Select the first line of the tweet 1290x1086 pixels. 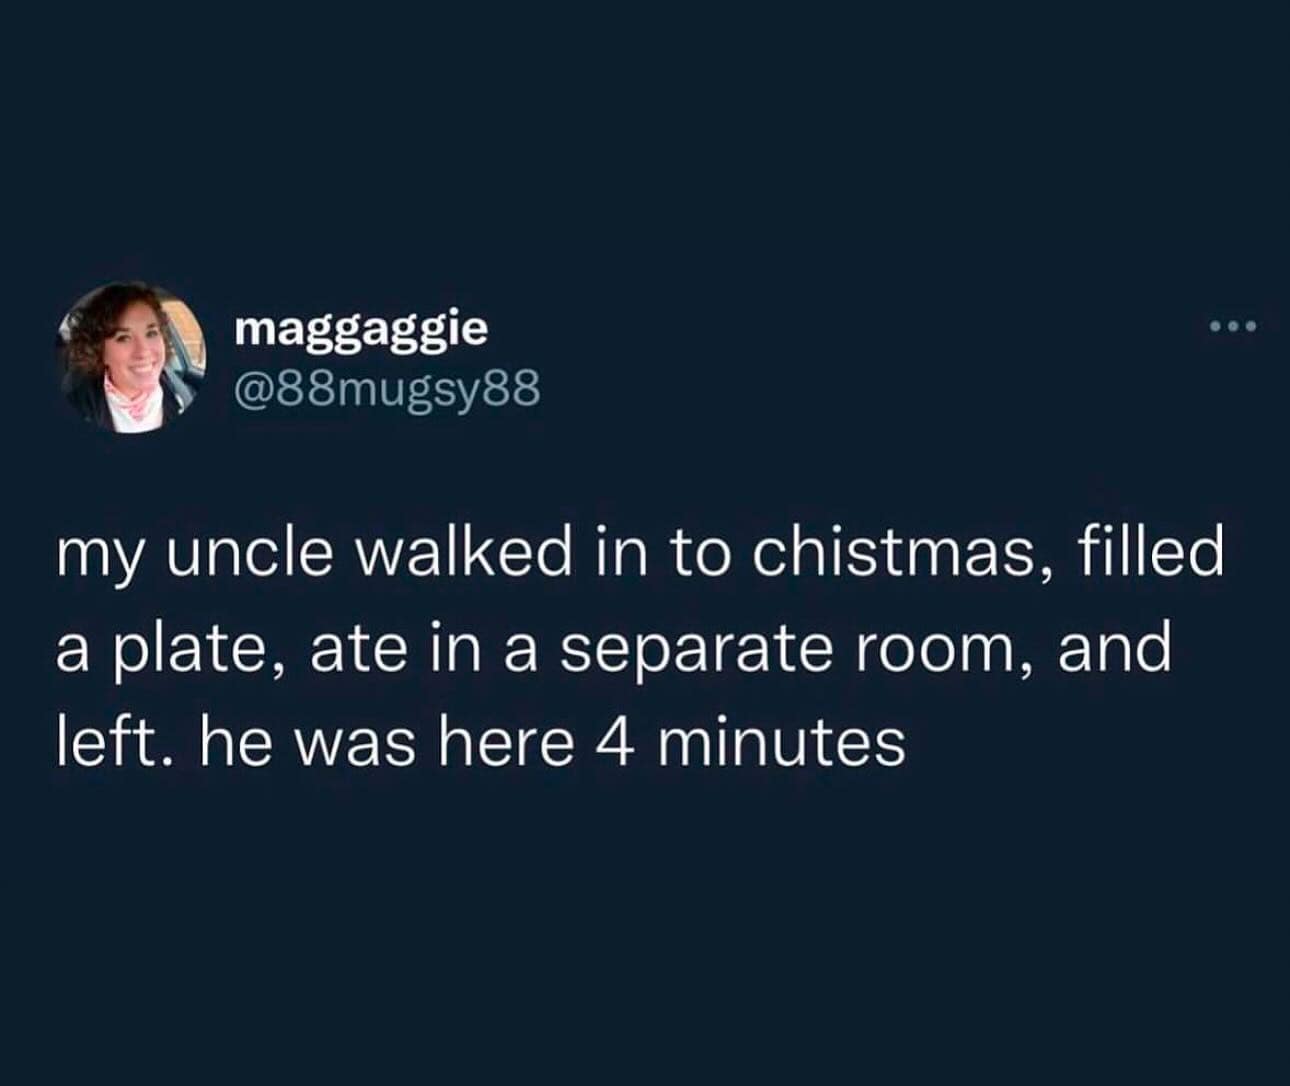coord(638,556)
